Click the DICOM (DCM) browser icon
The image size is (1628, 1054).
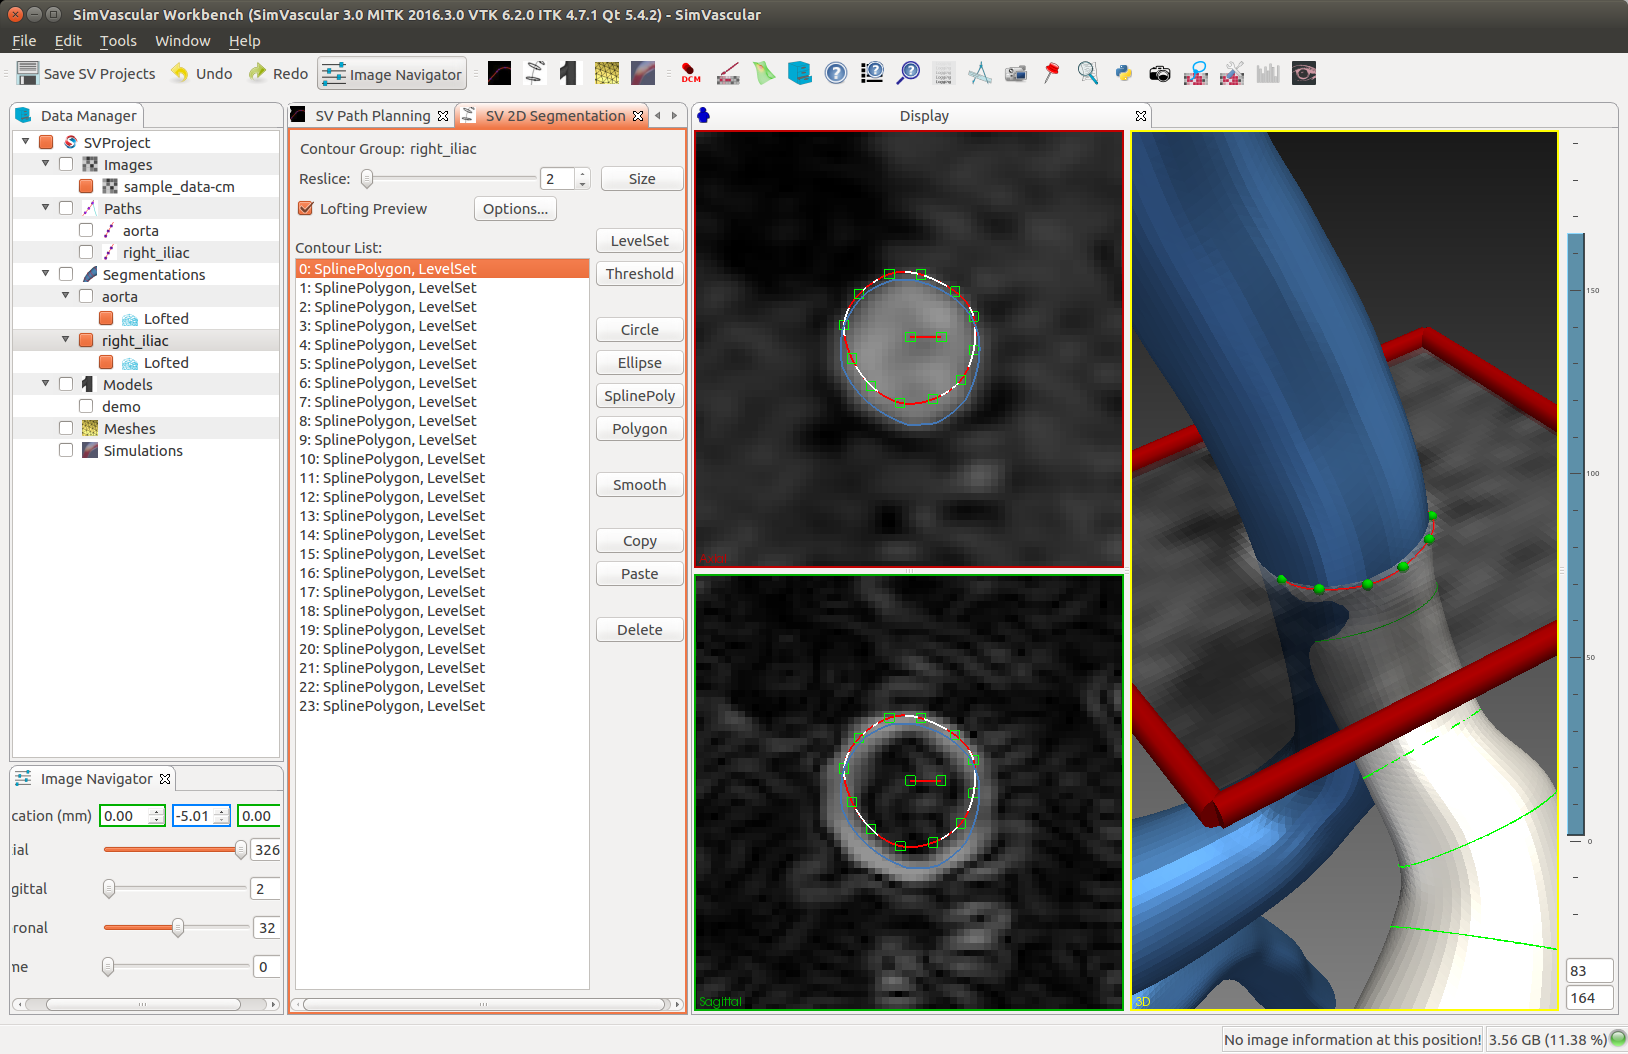tap(691, 73)
